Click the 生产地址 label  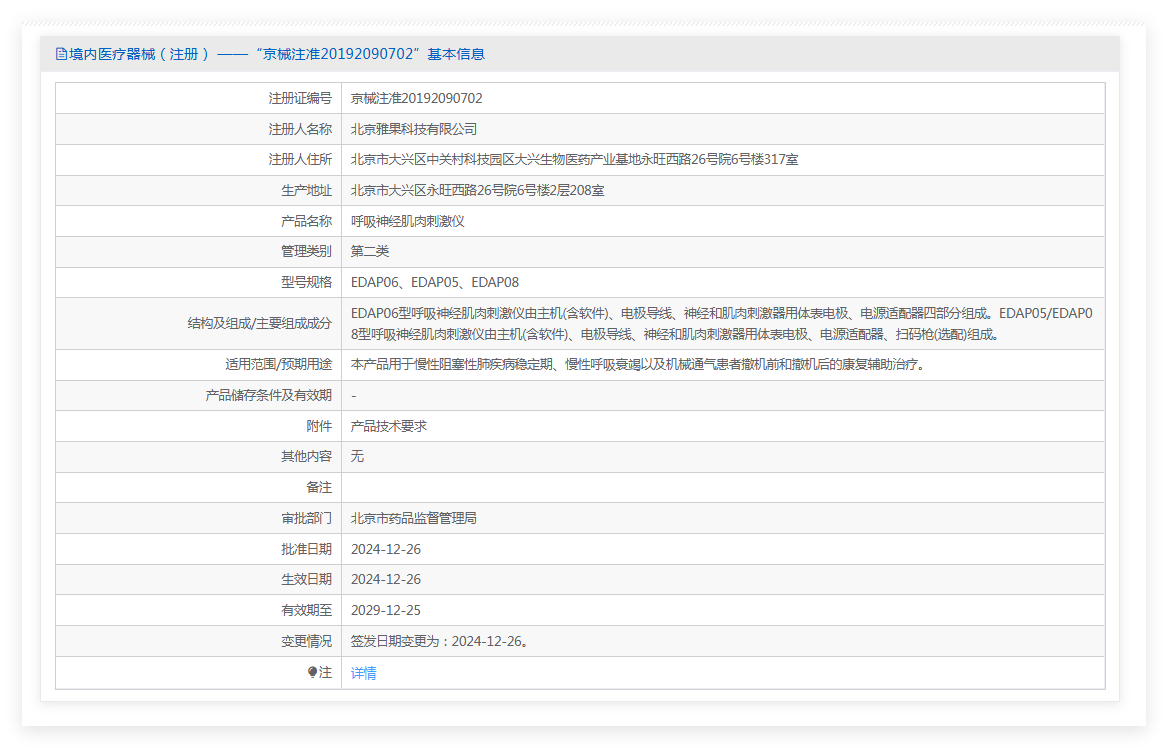click(306, 191)
